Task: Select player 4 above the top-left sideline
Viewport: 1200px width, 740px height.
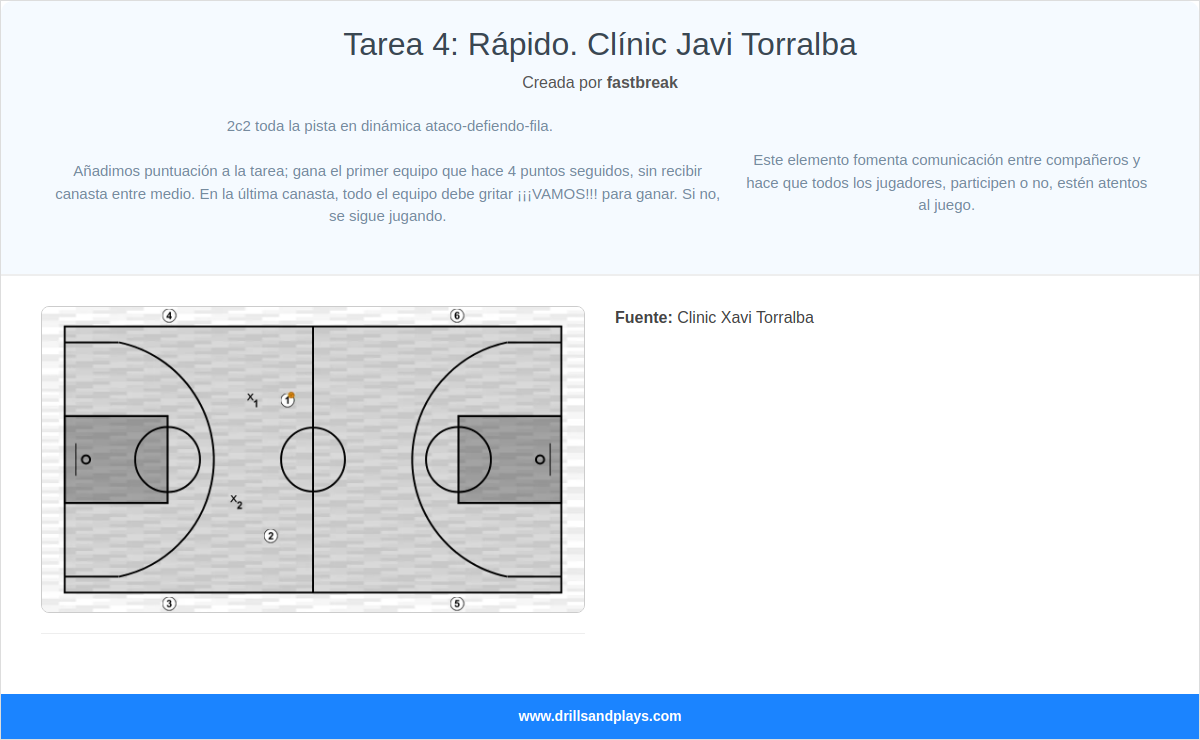Action: click(168, 316)
